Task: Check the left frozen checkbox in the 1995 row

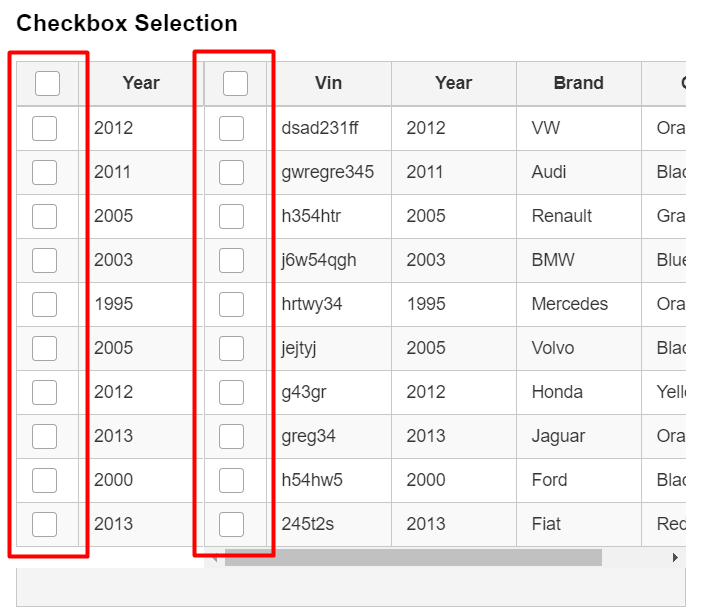Action: [x=44, y=304]
